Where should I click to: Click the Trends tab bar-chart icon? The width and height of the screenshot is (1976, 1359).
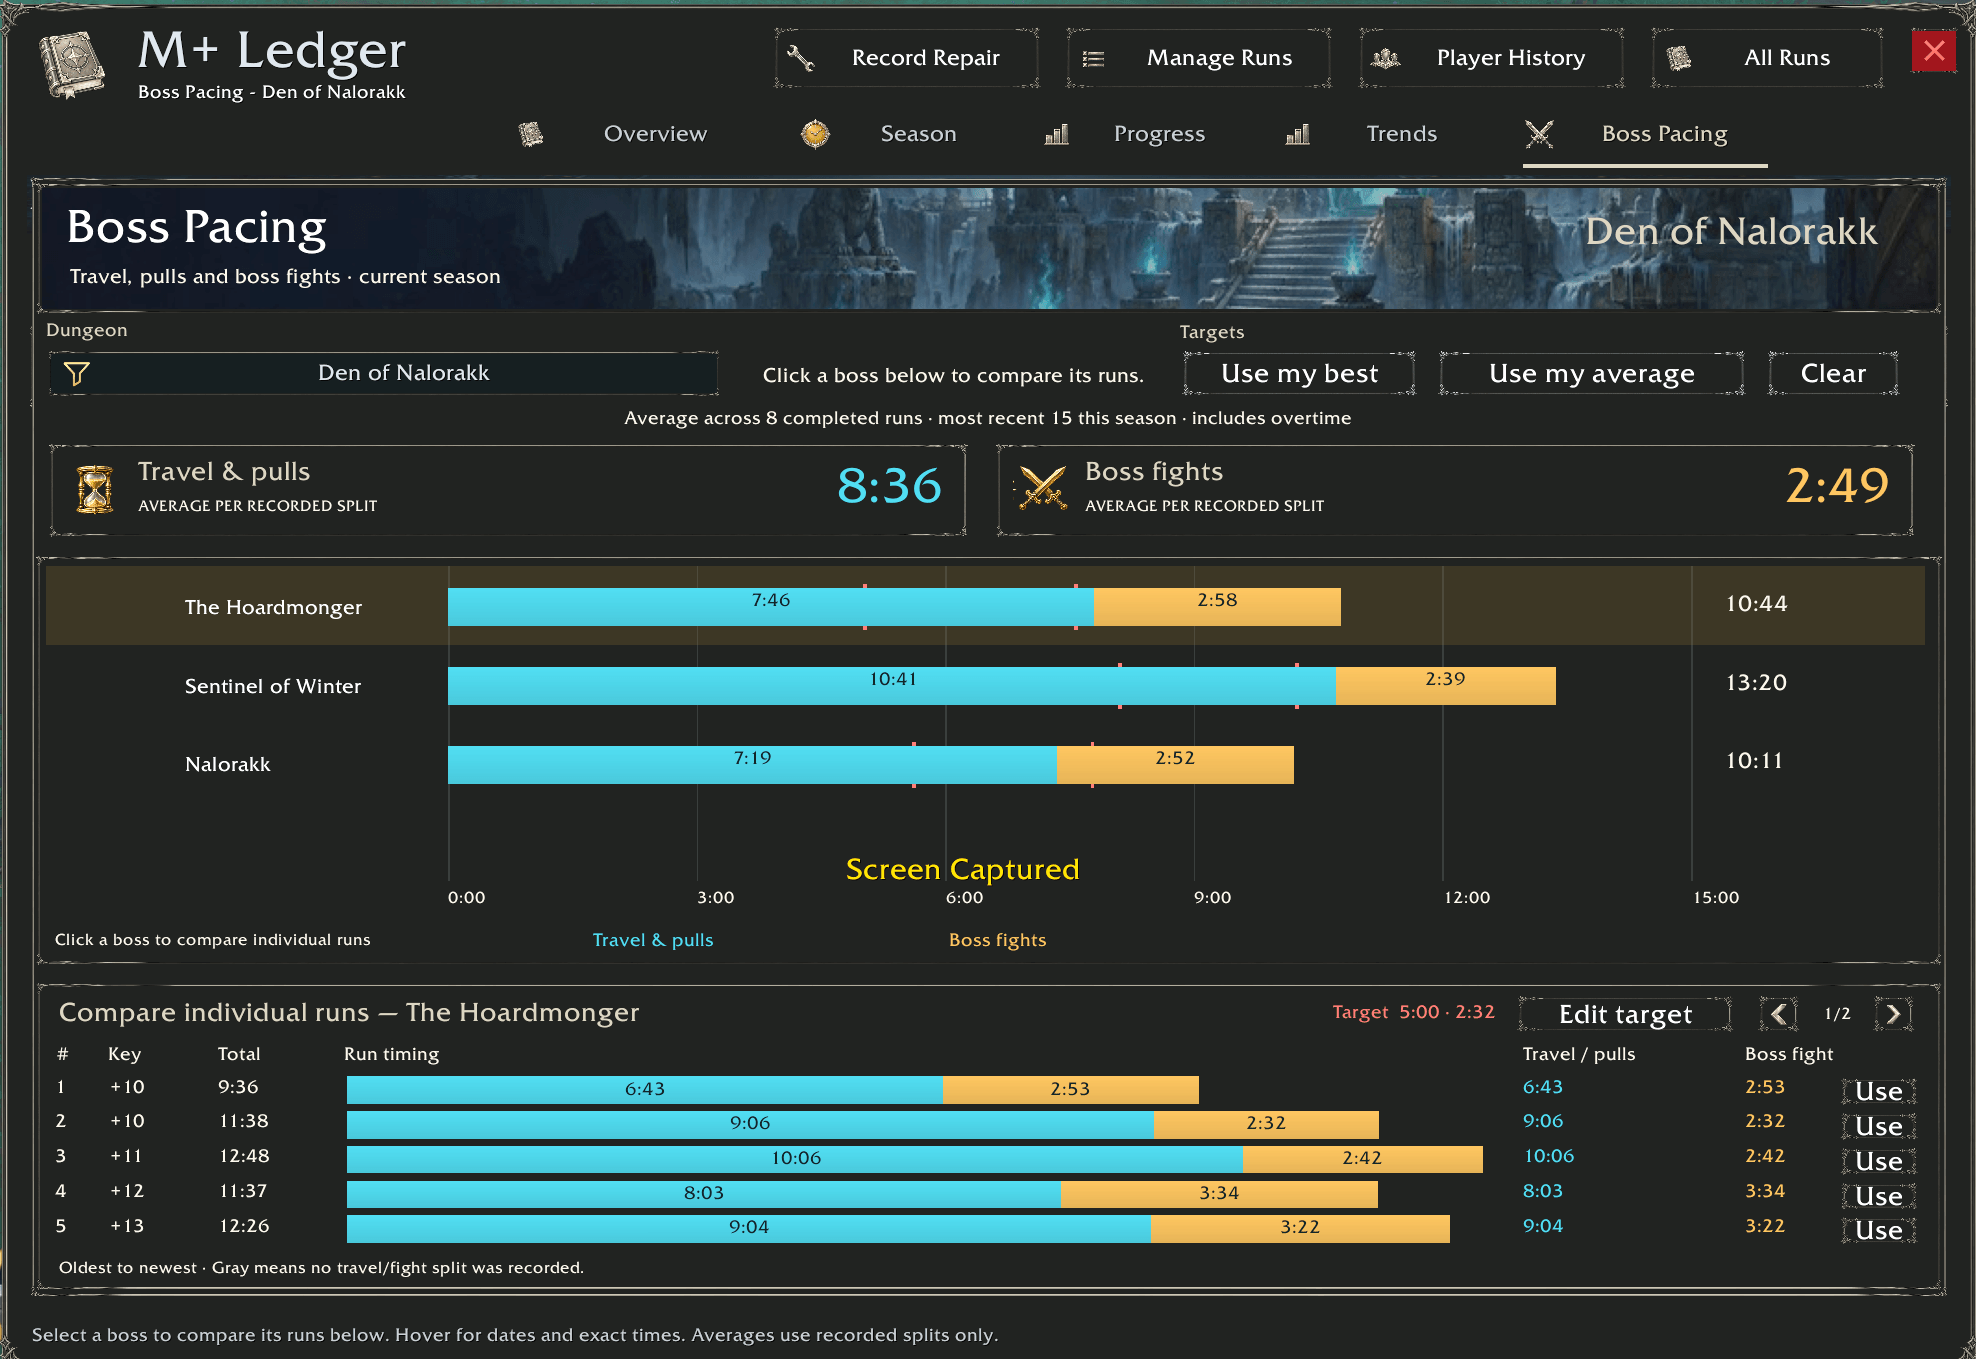pyautogui.click(x=1297, y=134)
